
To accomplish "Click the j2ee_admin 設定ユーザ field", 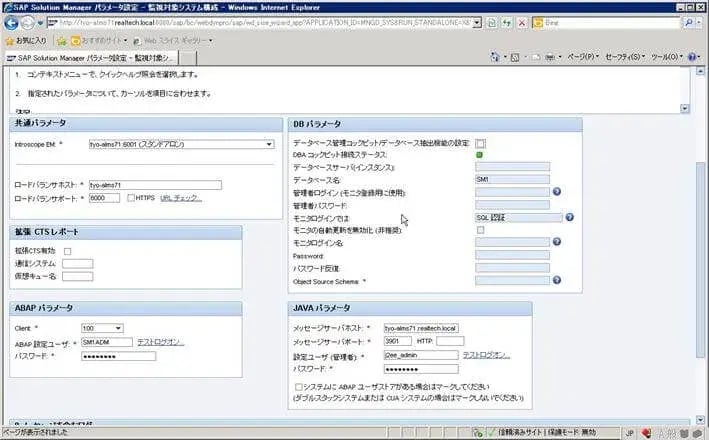I will tap(421, 355).
